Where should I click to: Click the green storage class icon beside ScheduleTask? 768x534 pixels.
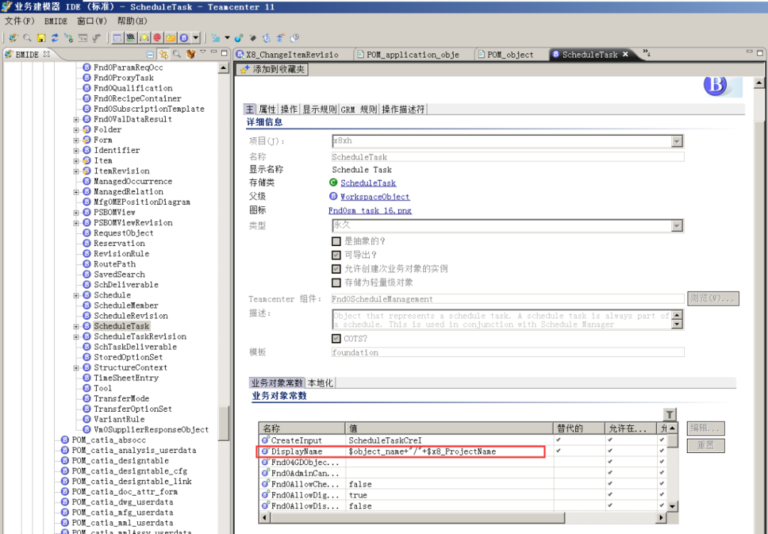pyautogui.click(x=333, y=182)
